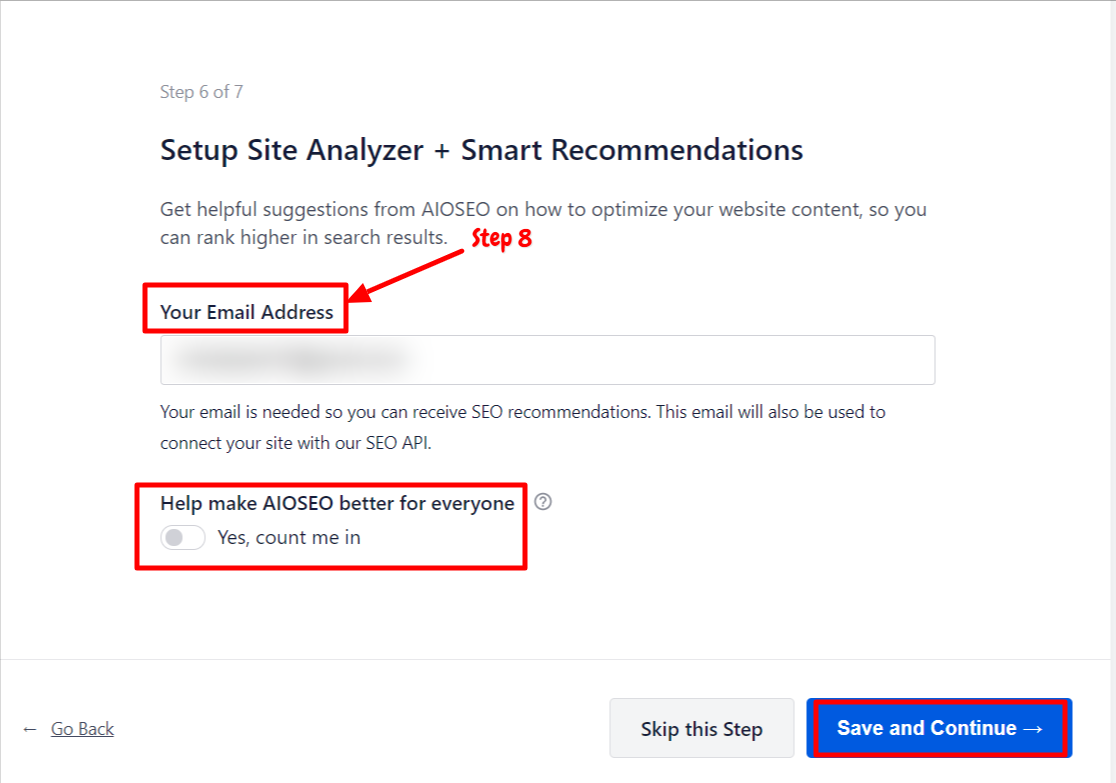Click 'Help make AIOSEO better for everyone' label
This screenshot has width=1116, height=783.
337,503
